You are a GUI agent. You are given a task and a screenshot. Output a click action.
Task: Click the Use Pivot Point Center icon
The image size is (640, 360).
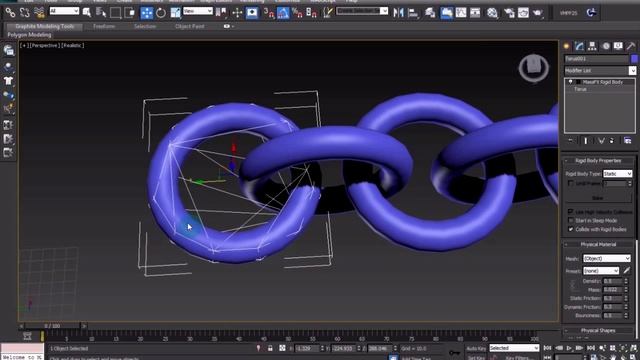click(x=221, y=13)
